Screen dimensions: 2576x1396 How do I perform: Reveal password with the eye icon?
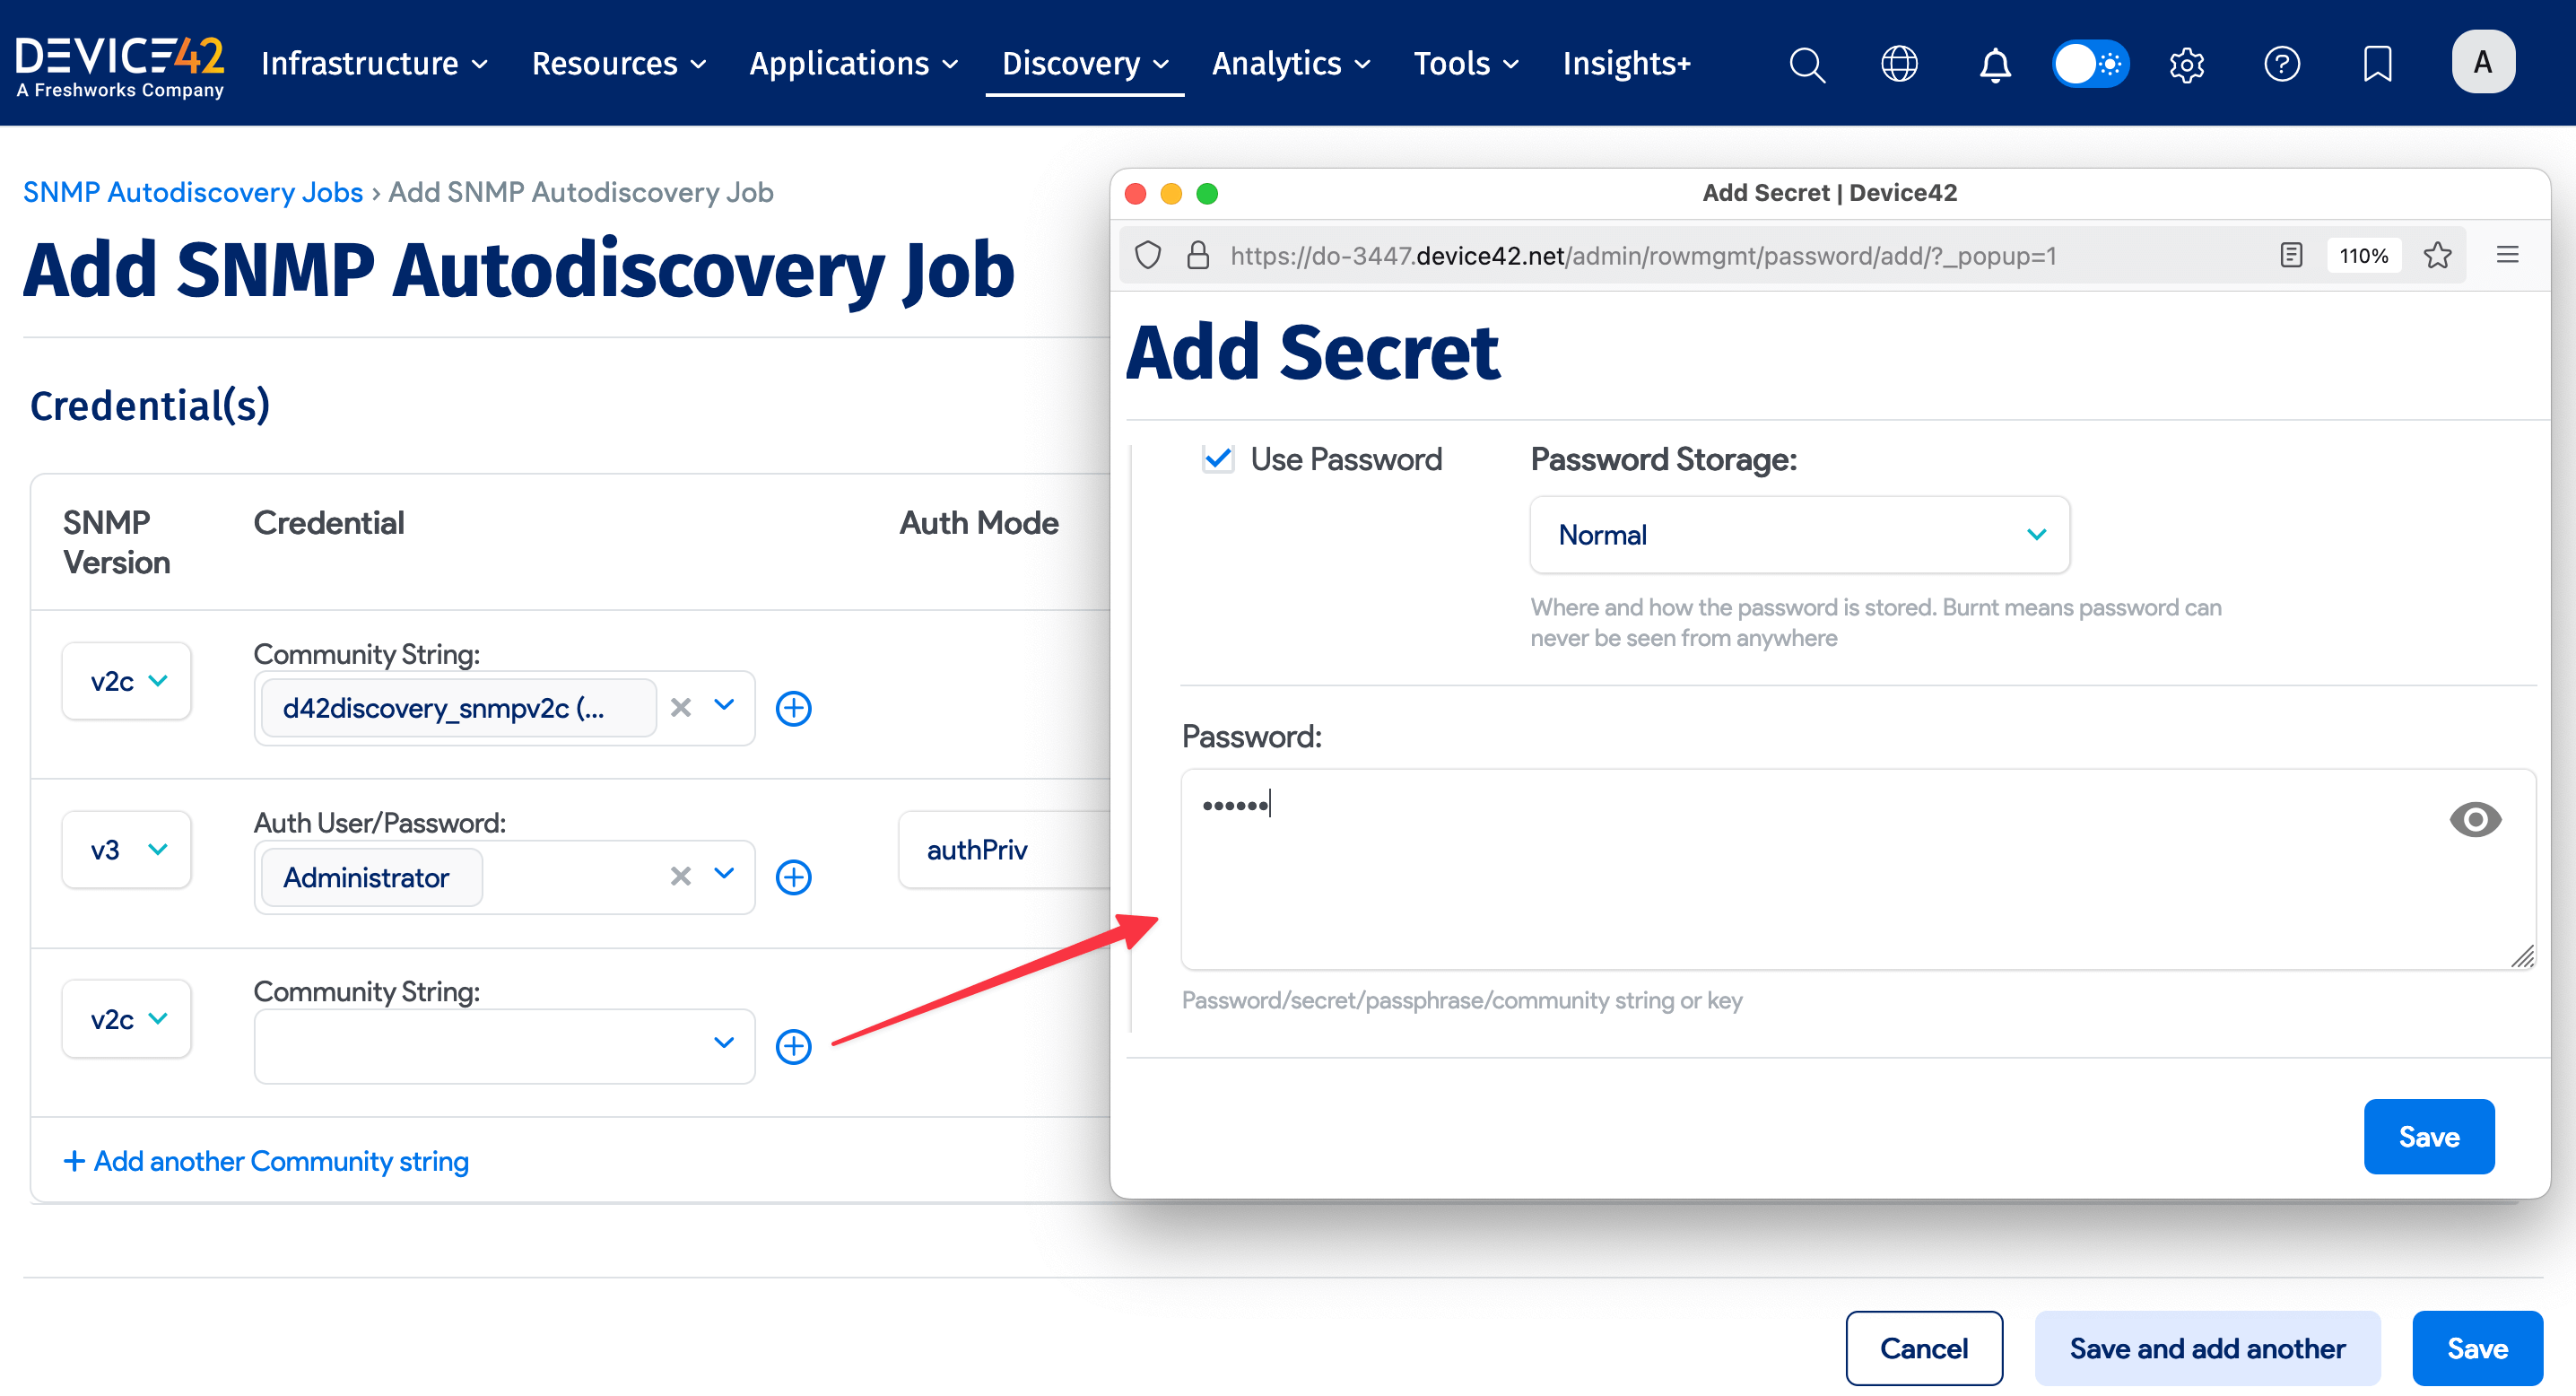(x=2474, y=820)
